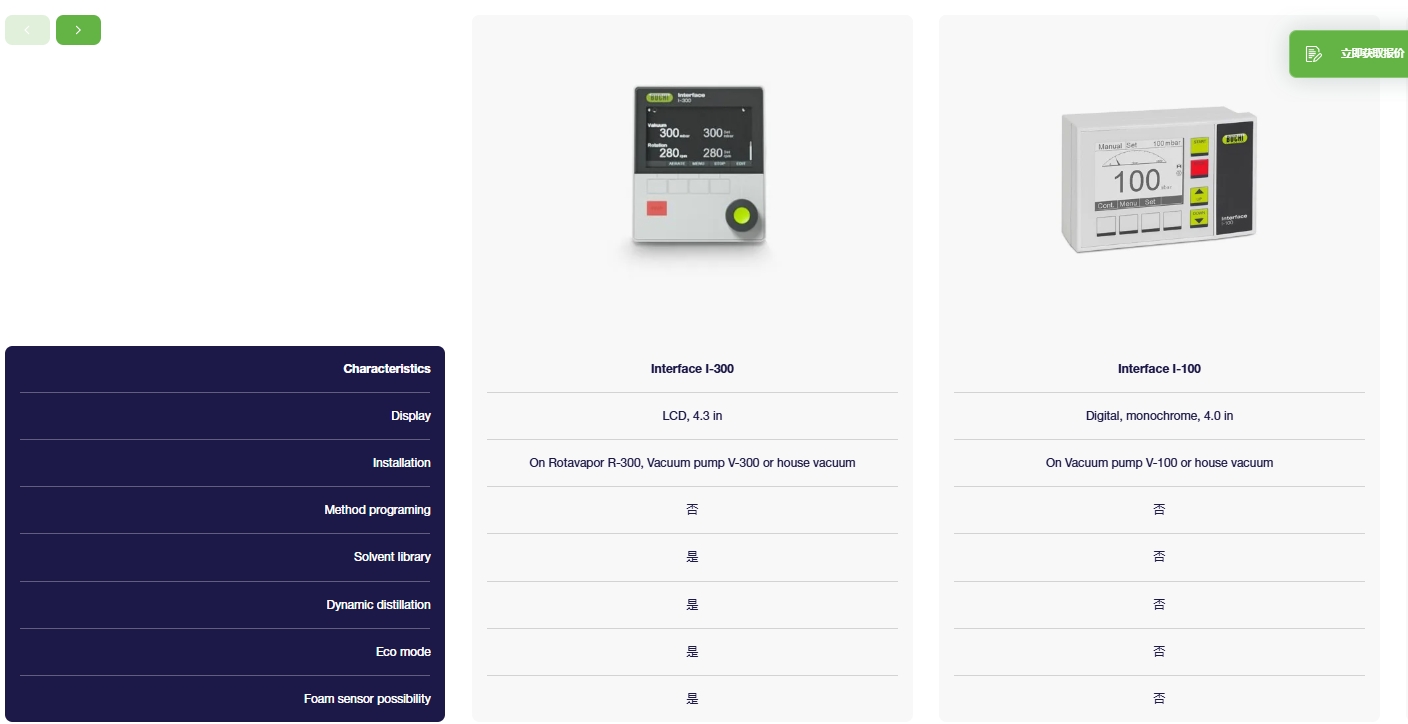Image resolution: width=1408 pixels, height=724 pixels.
Task: Click the Digital, monochrome, 4.0 in value
Action: [1159, 416]
